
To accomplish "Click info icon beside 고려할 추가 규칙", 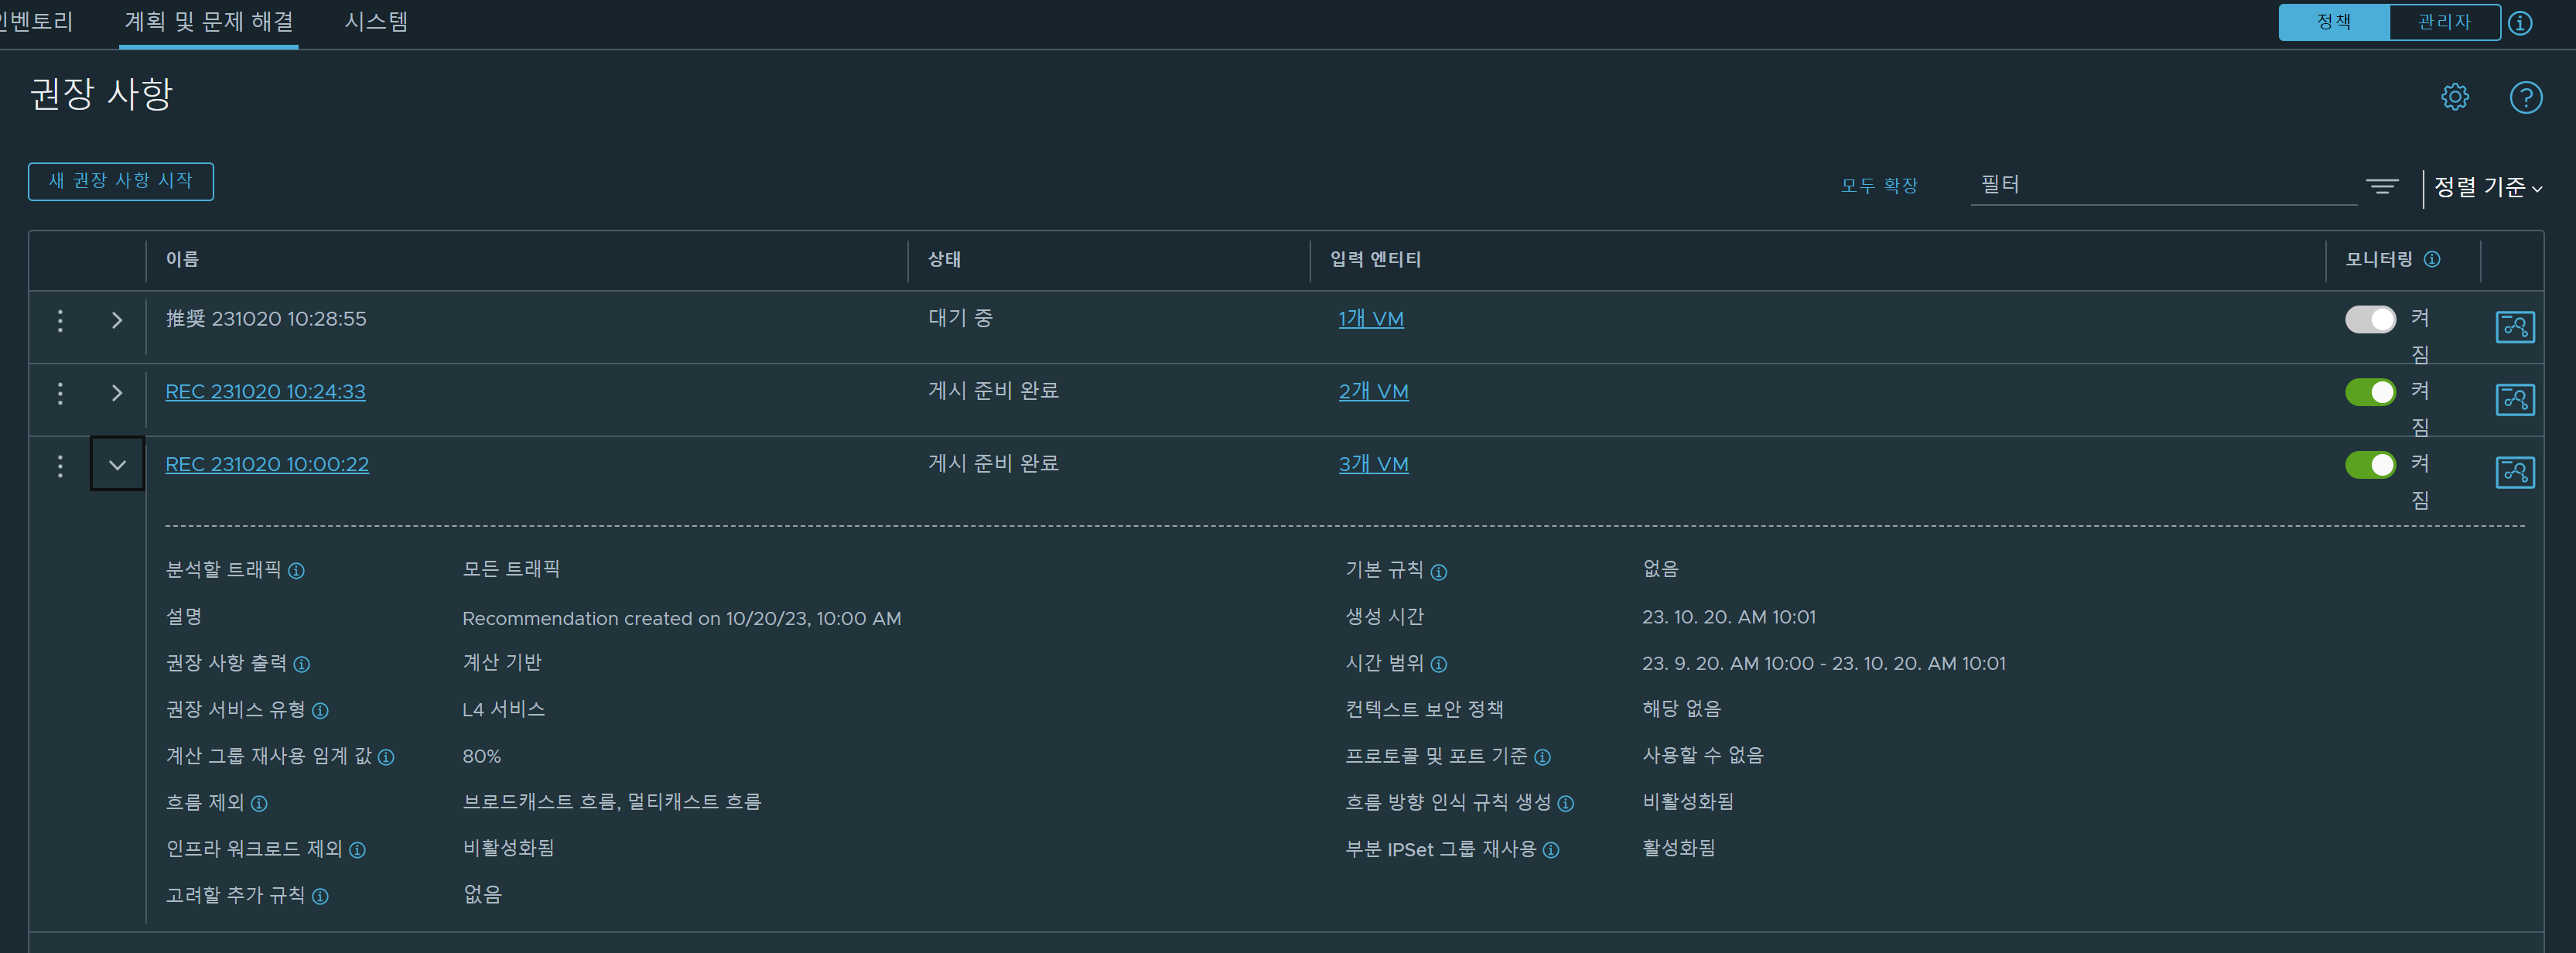I will point(320,896).
